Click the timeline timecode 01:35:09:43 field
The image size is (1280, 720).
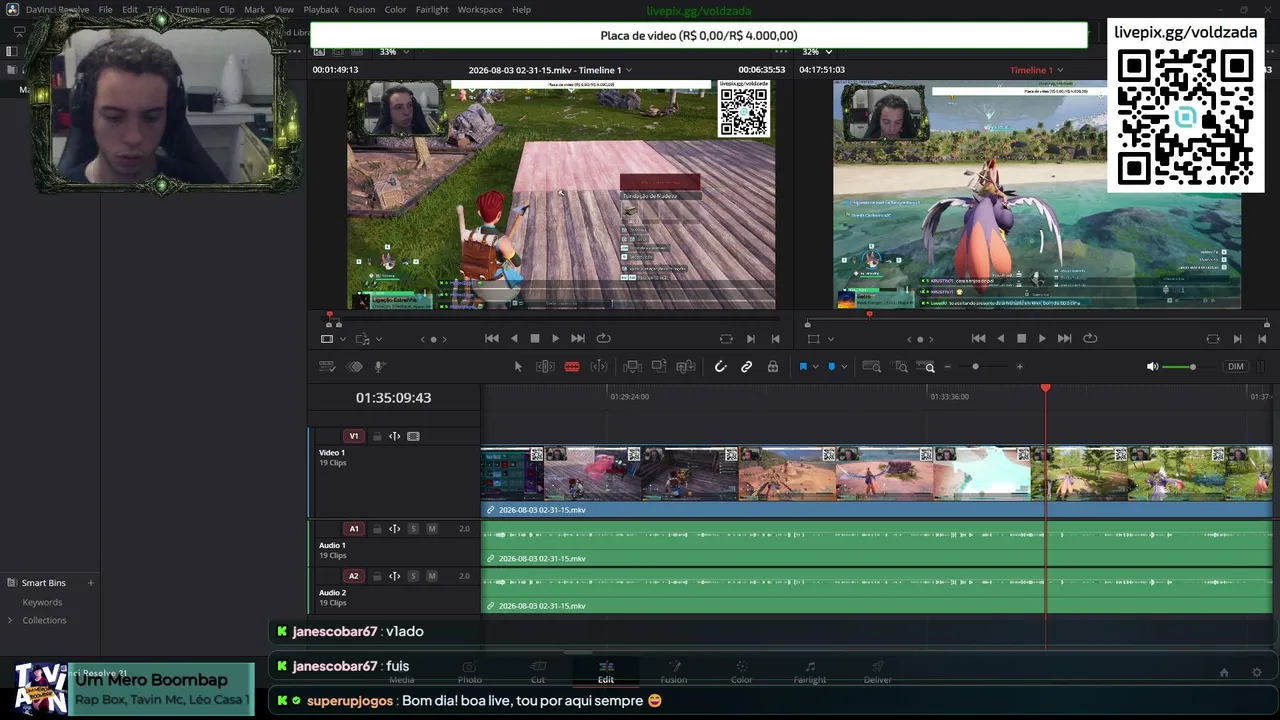point(393,398)
